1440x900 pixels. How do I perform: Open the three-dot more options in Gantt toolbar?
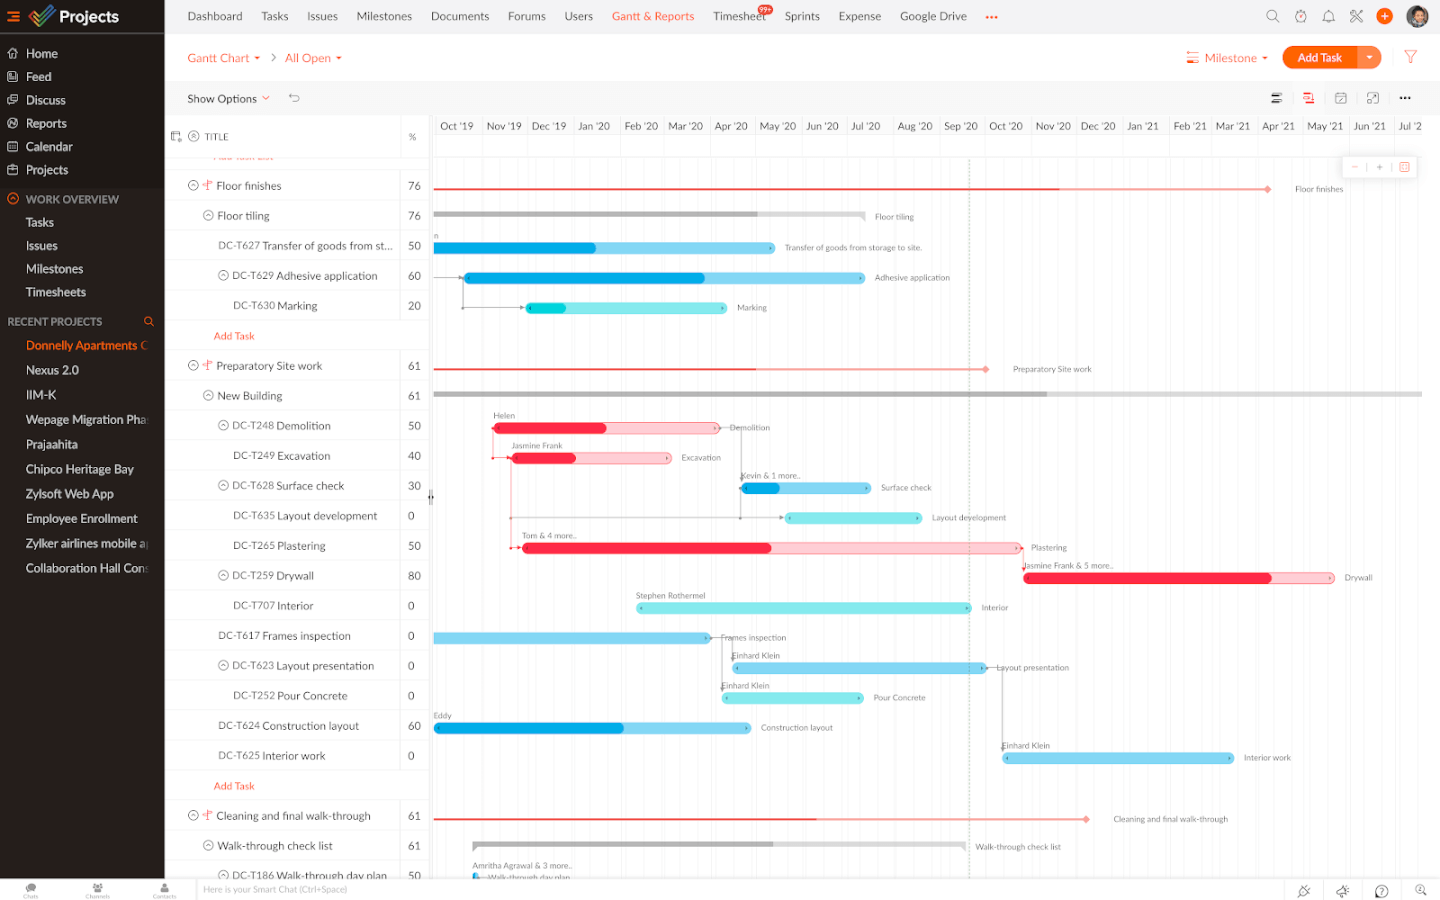click(1405, 98)
